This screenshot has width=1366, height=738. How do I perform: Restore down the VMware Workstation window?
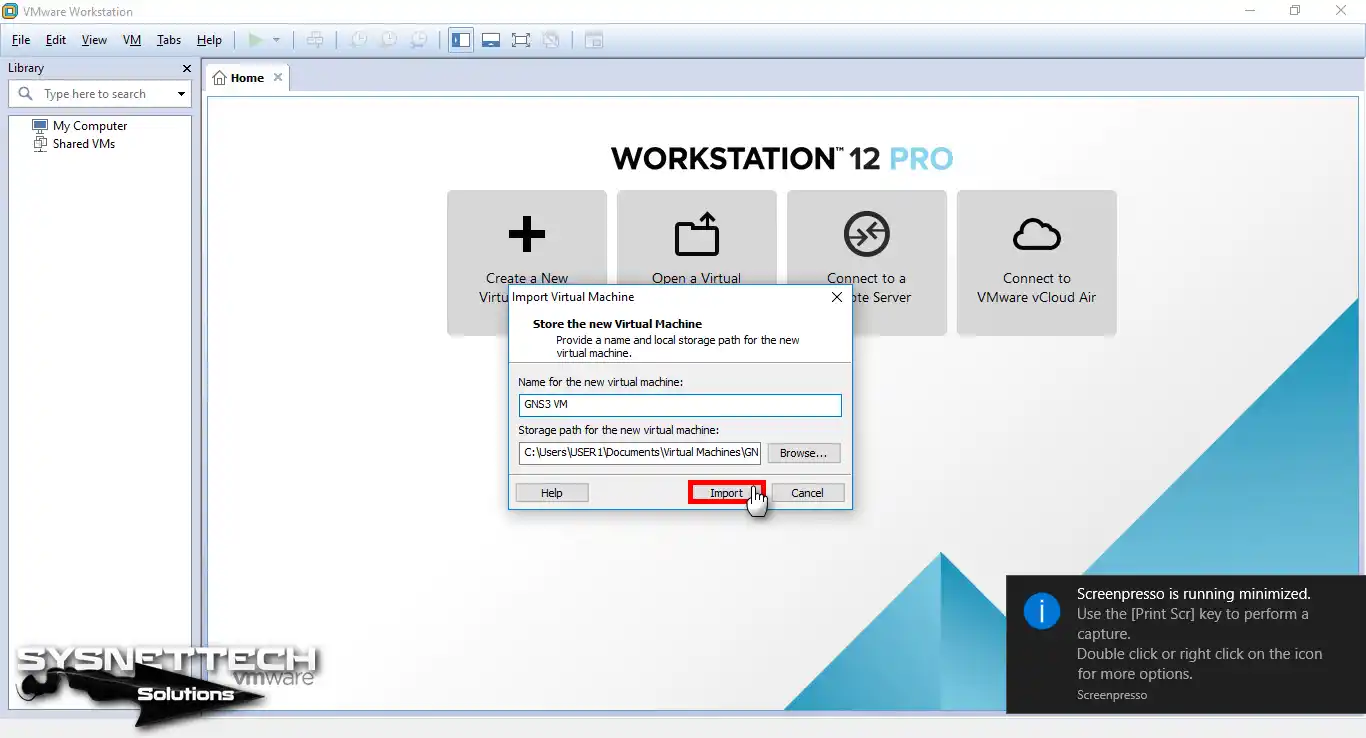(x=1295, y=11)
